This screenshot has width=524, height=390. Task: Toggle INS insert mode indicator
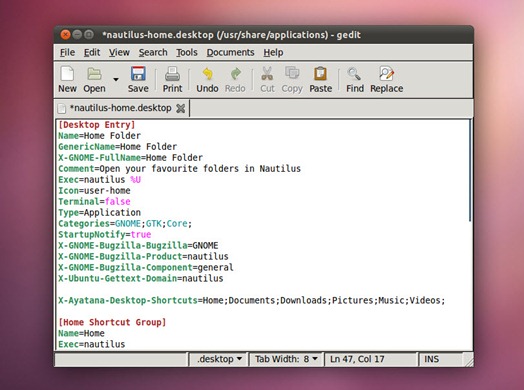(x=431, y=359)
